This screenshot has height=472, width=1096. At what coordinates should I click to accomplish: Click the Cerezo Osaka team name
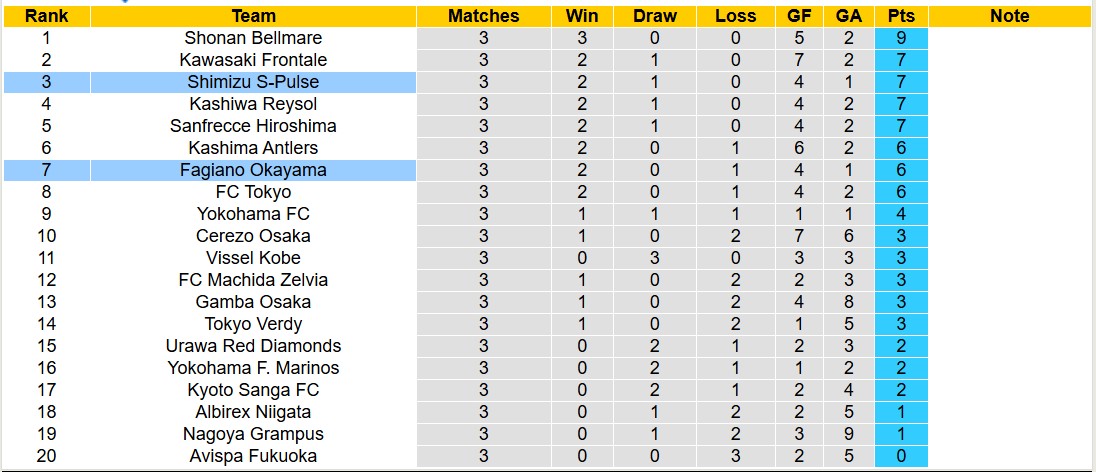(253, 236)
